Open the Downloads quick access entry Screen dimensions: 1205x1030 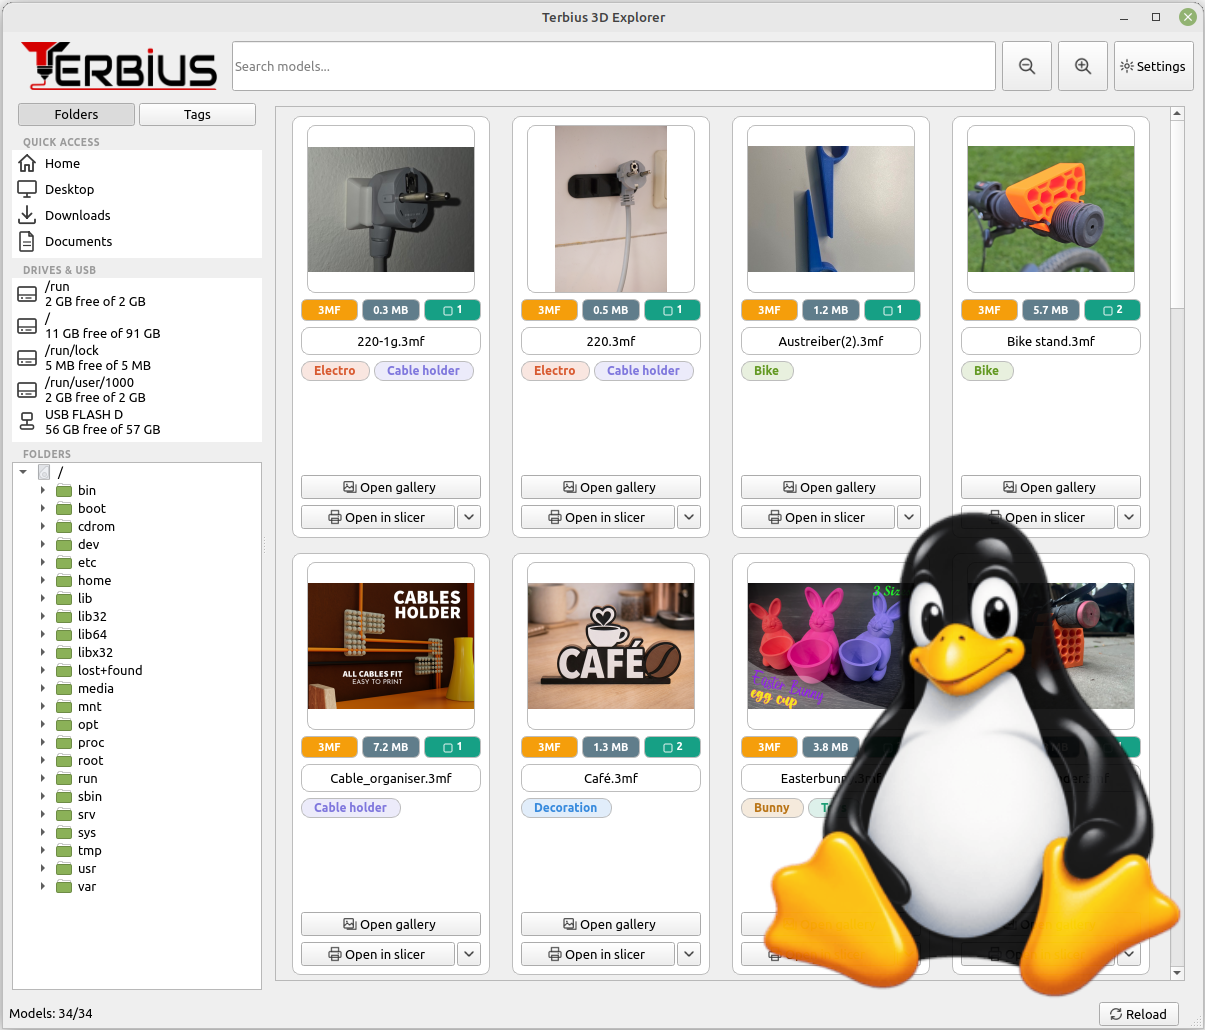[x=137, y=215]
